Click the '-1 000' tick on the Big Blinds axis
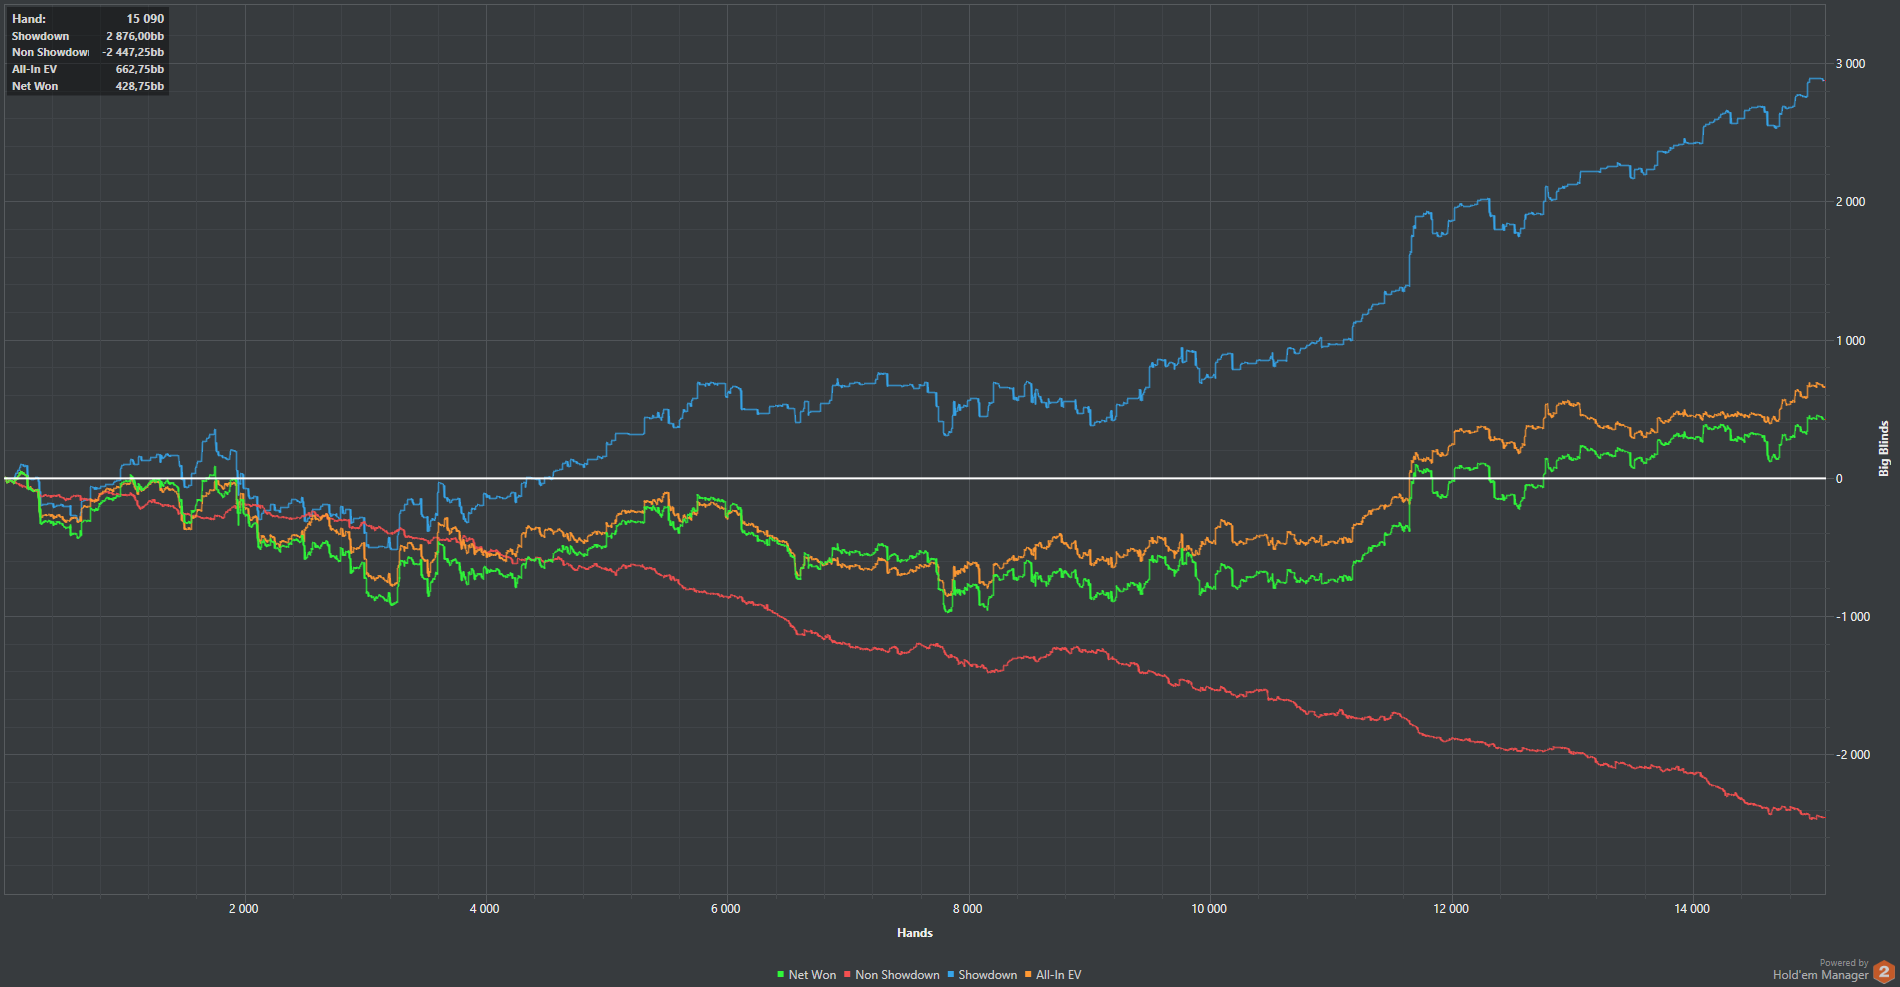 [1853, 617]
